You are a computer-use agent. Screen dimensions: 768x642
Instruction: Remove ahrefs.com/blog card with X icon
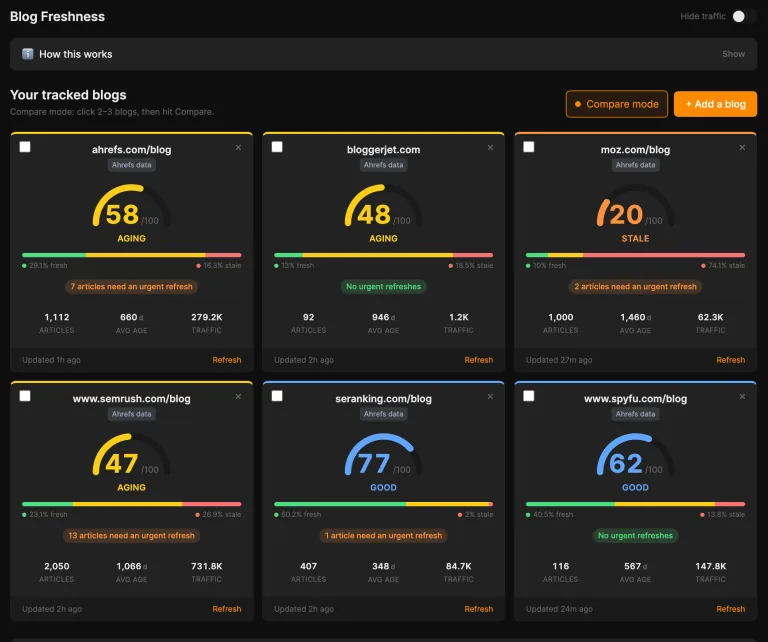[x=238, y=147]
